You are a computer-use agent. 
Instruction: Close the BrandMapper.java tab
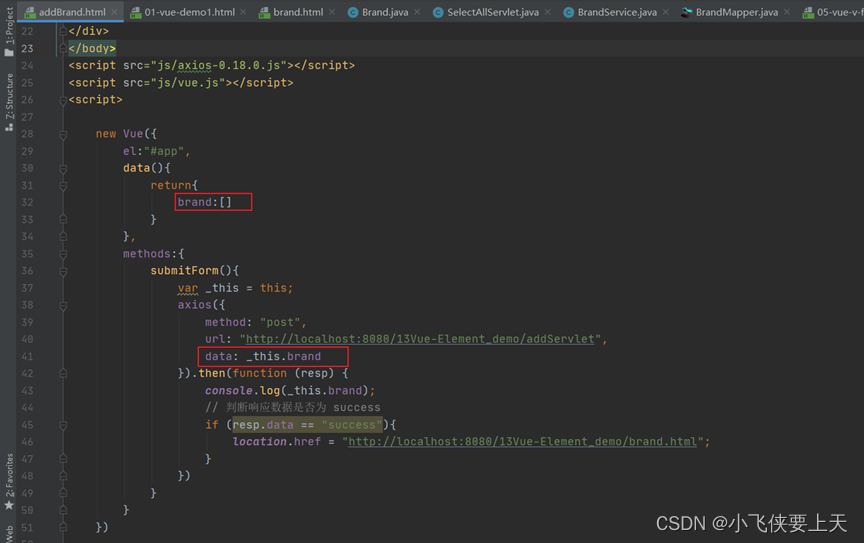(x=786, y=12)
